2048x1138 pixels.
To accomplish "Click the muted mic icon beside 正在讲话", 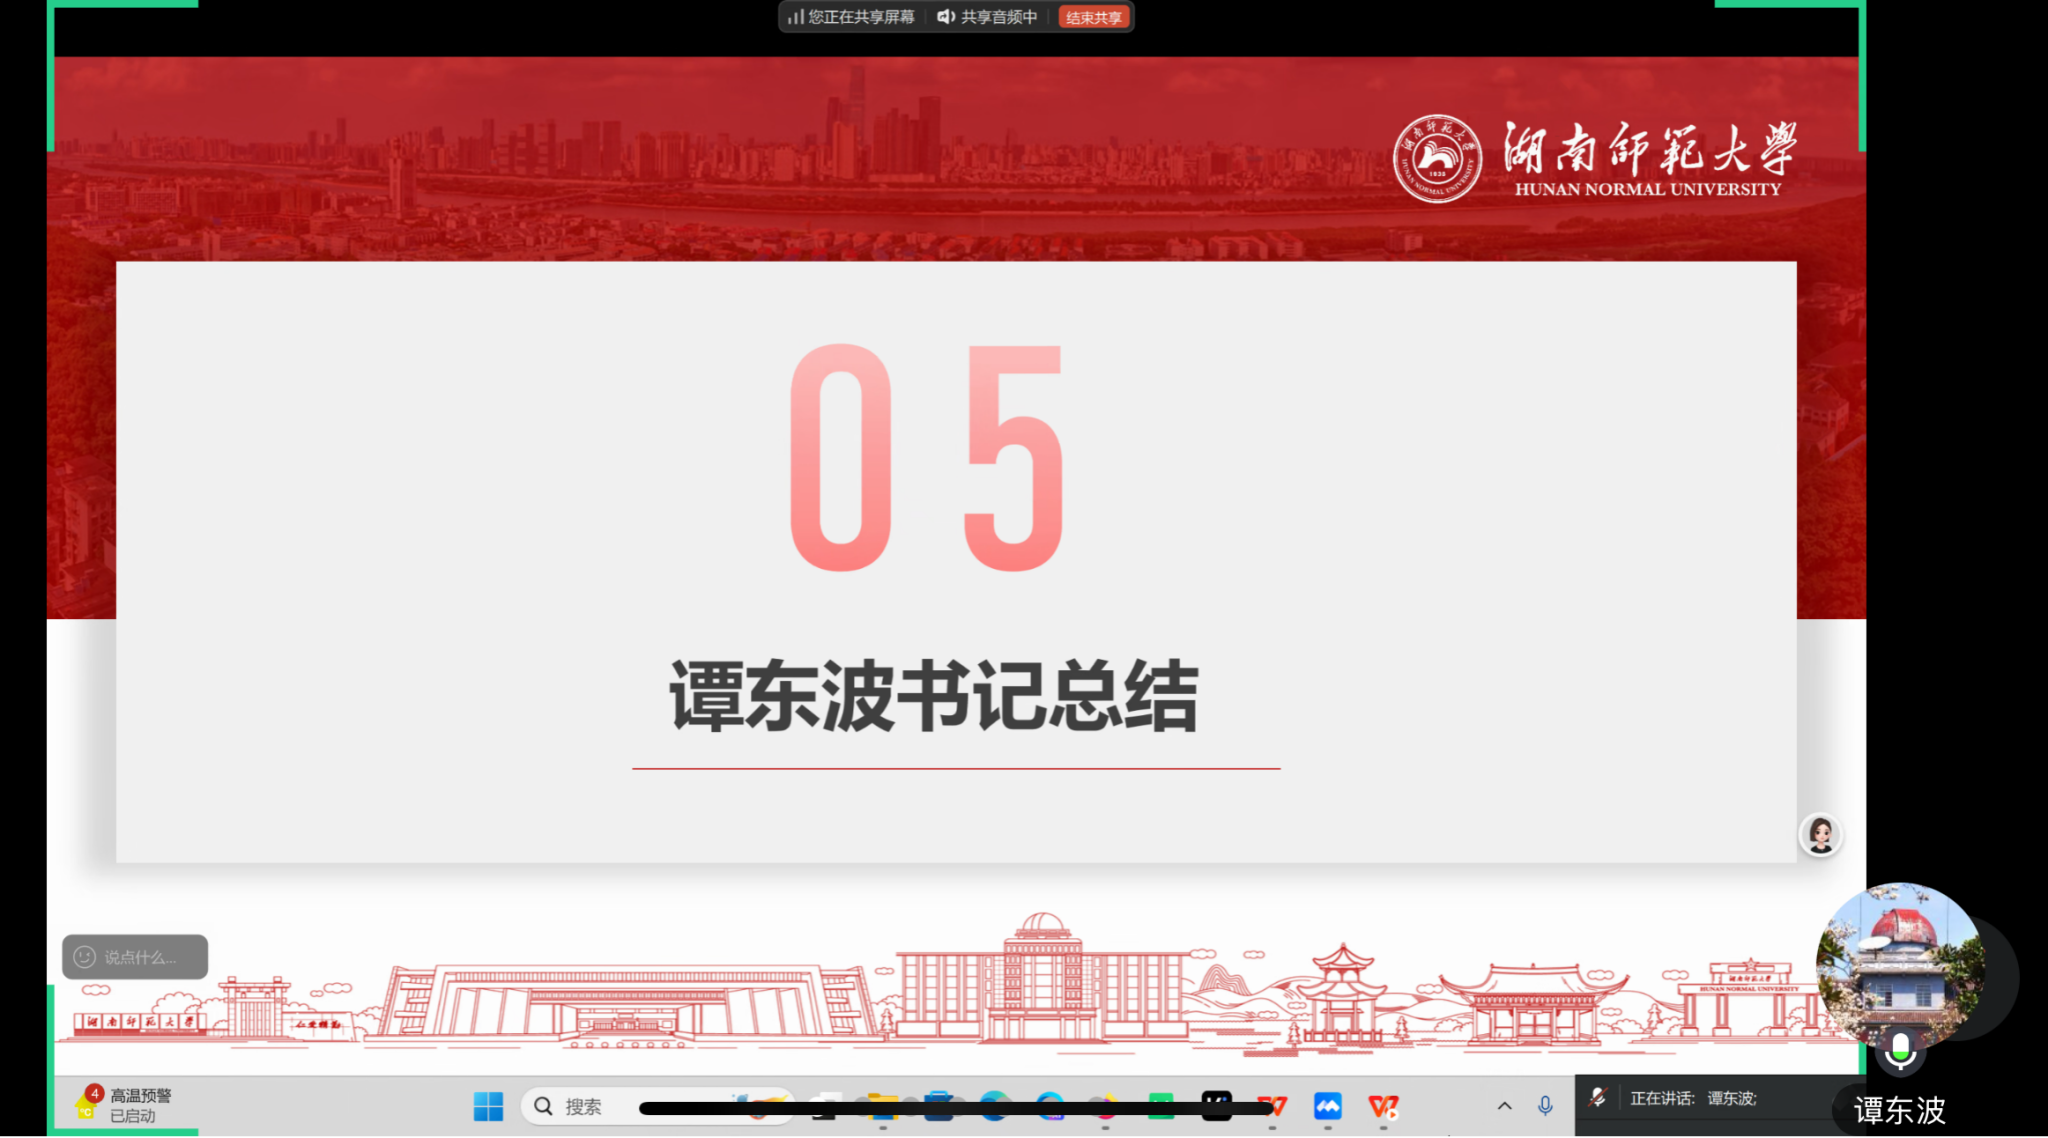I will point(1597,1098).
